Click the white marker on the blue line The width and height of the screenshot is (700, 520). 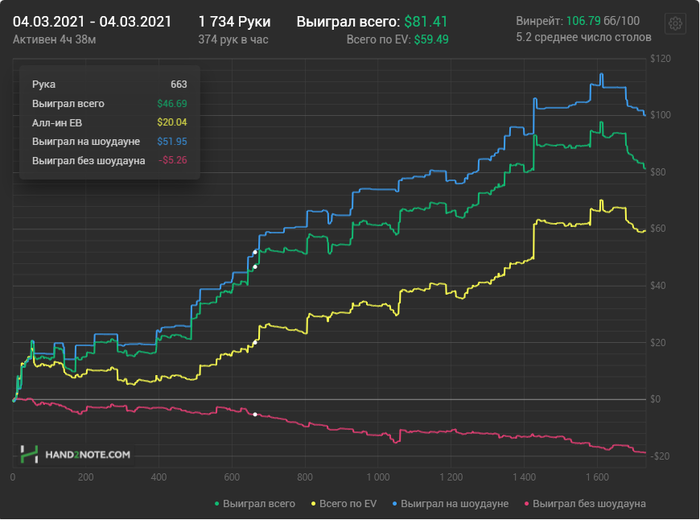tap(255, 252)
